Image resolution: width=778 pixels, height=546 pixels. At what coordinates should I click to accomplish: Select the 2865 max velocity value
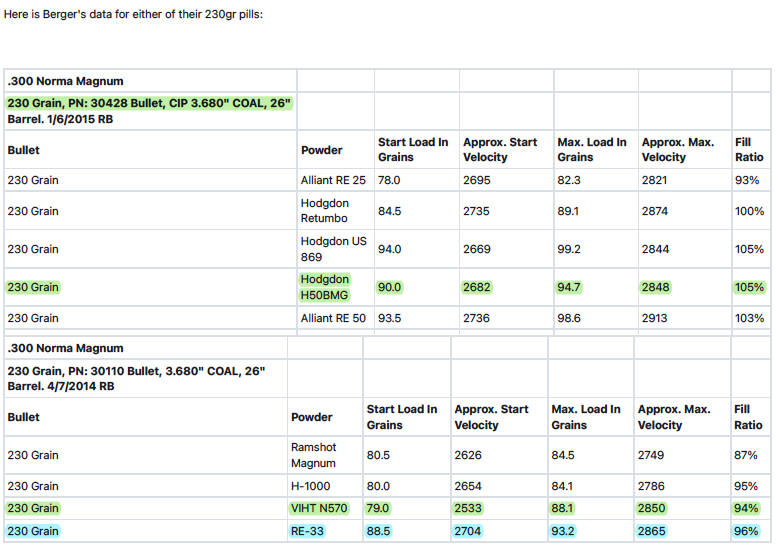coord(652,531)
